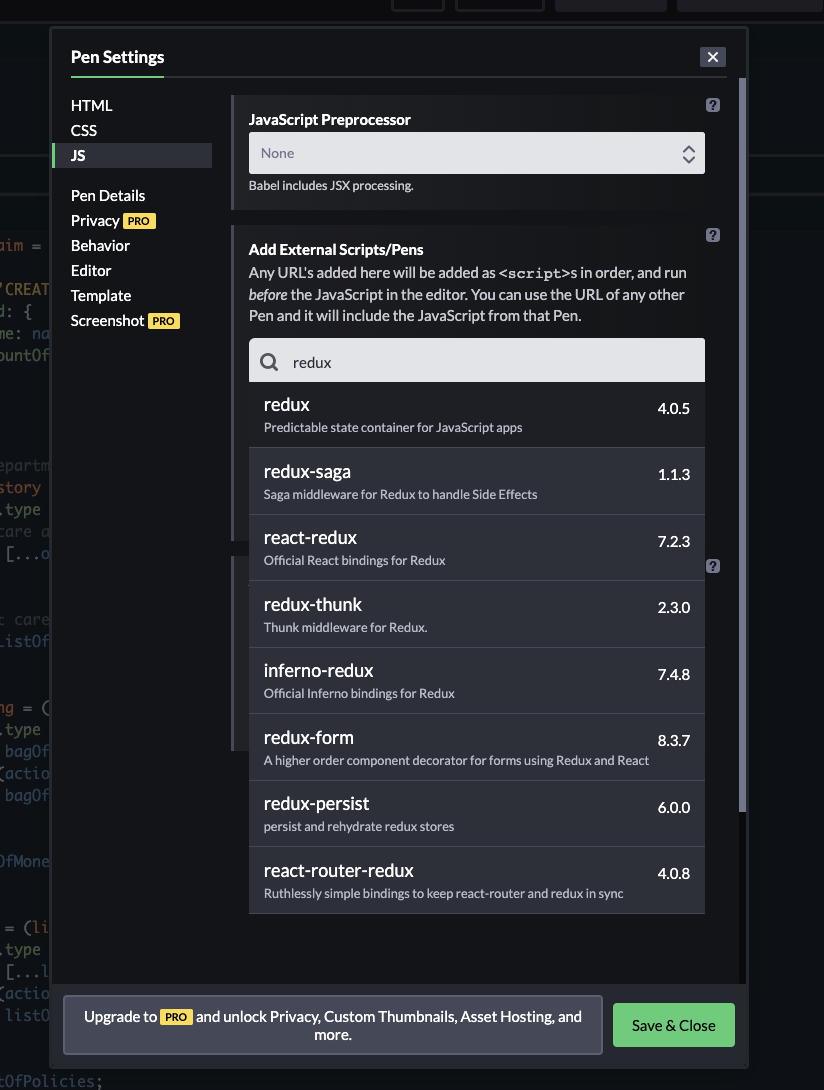
Task: Add redux-thunk library from results
Action: 476,615
